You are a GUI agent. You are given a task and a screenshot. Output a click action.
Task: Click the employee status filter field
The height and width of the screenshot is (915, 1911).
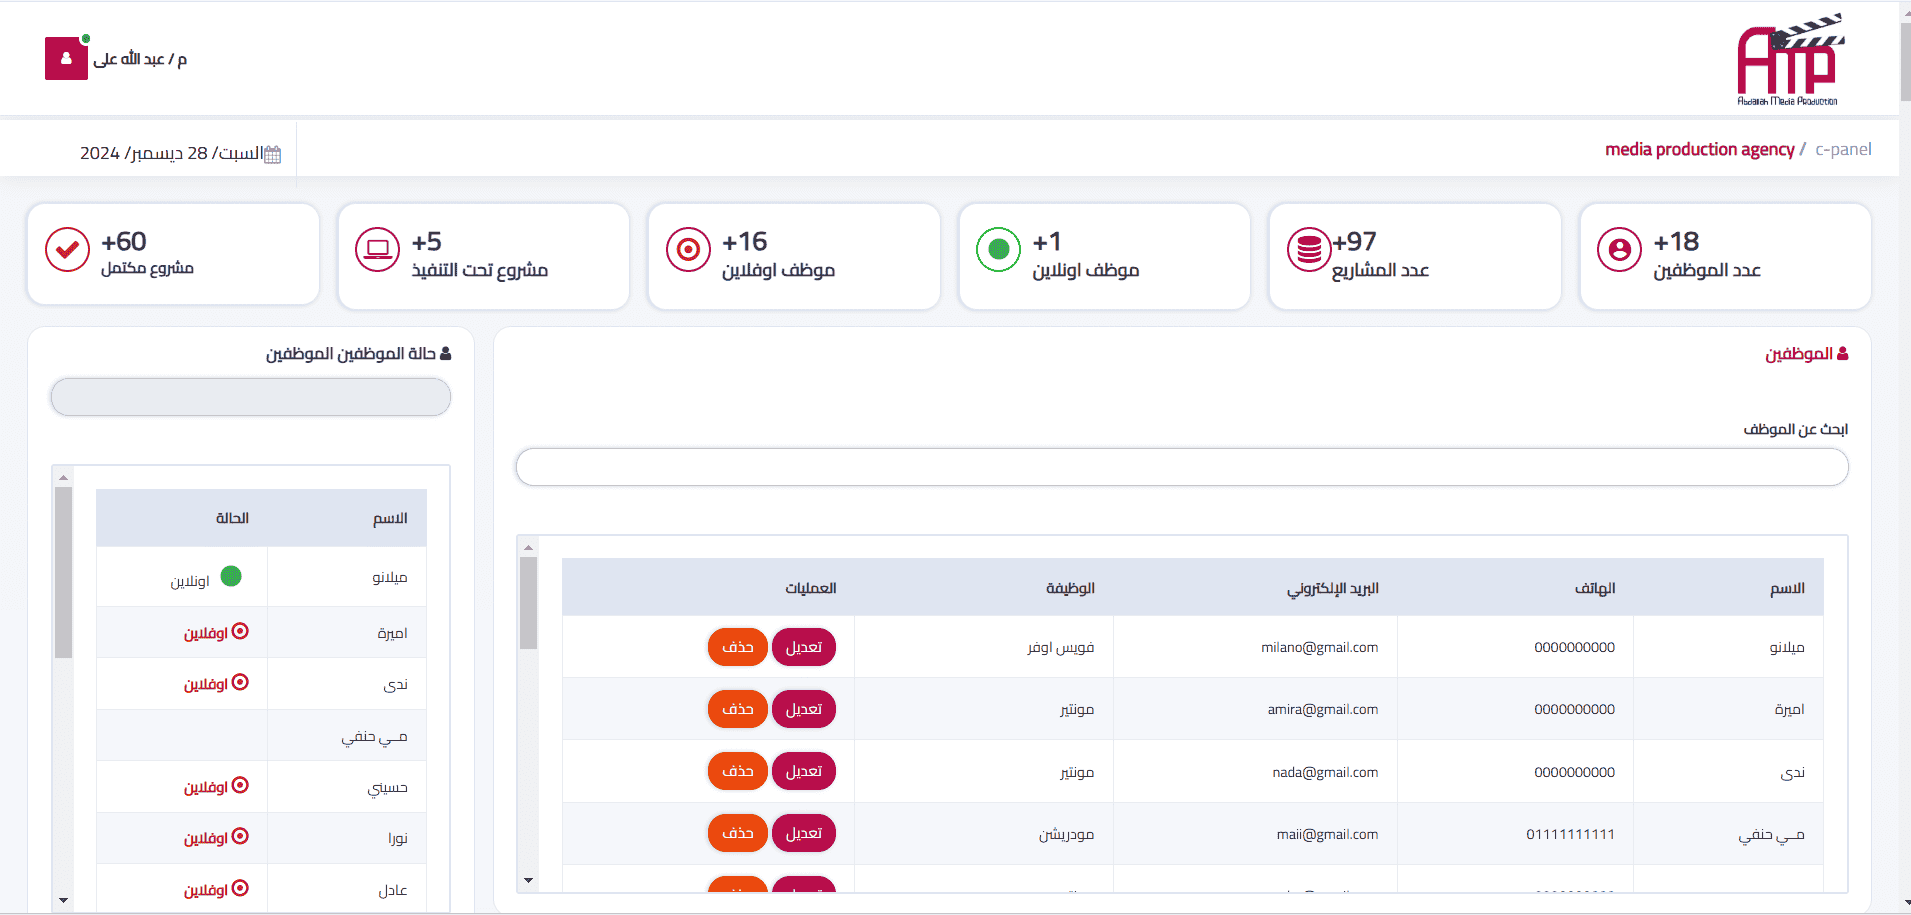pyautogui.click(x=251, y=397)
